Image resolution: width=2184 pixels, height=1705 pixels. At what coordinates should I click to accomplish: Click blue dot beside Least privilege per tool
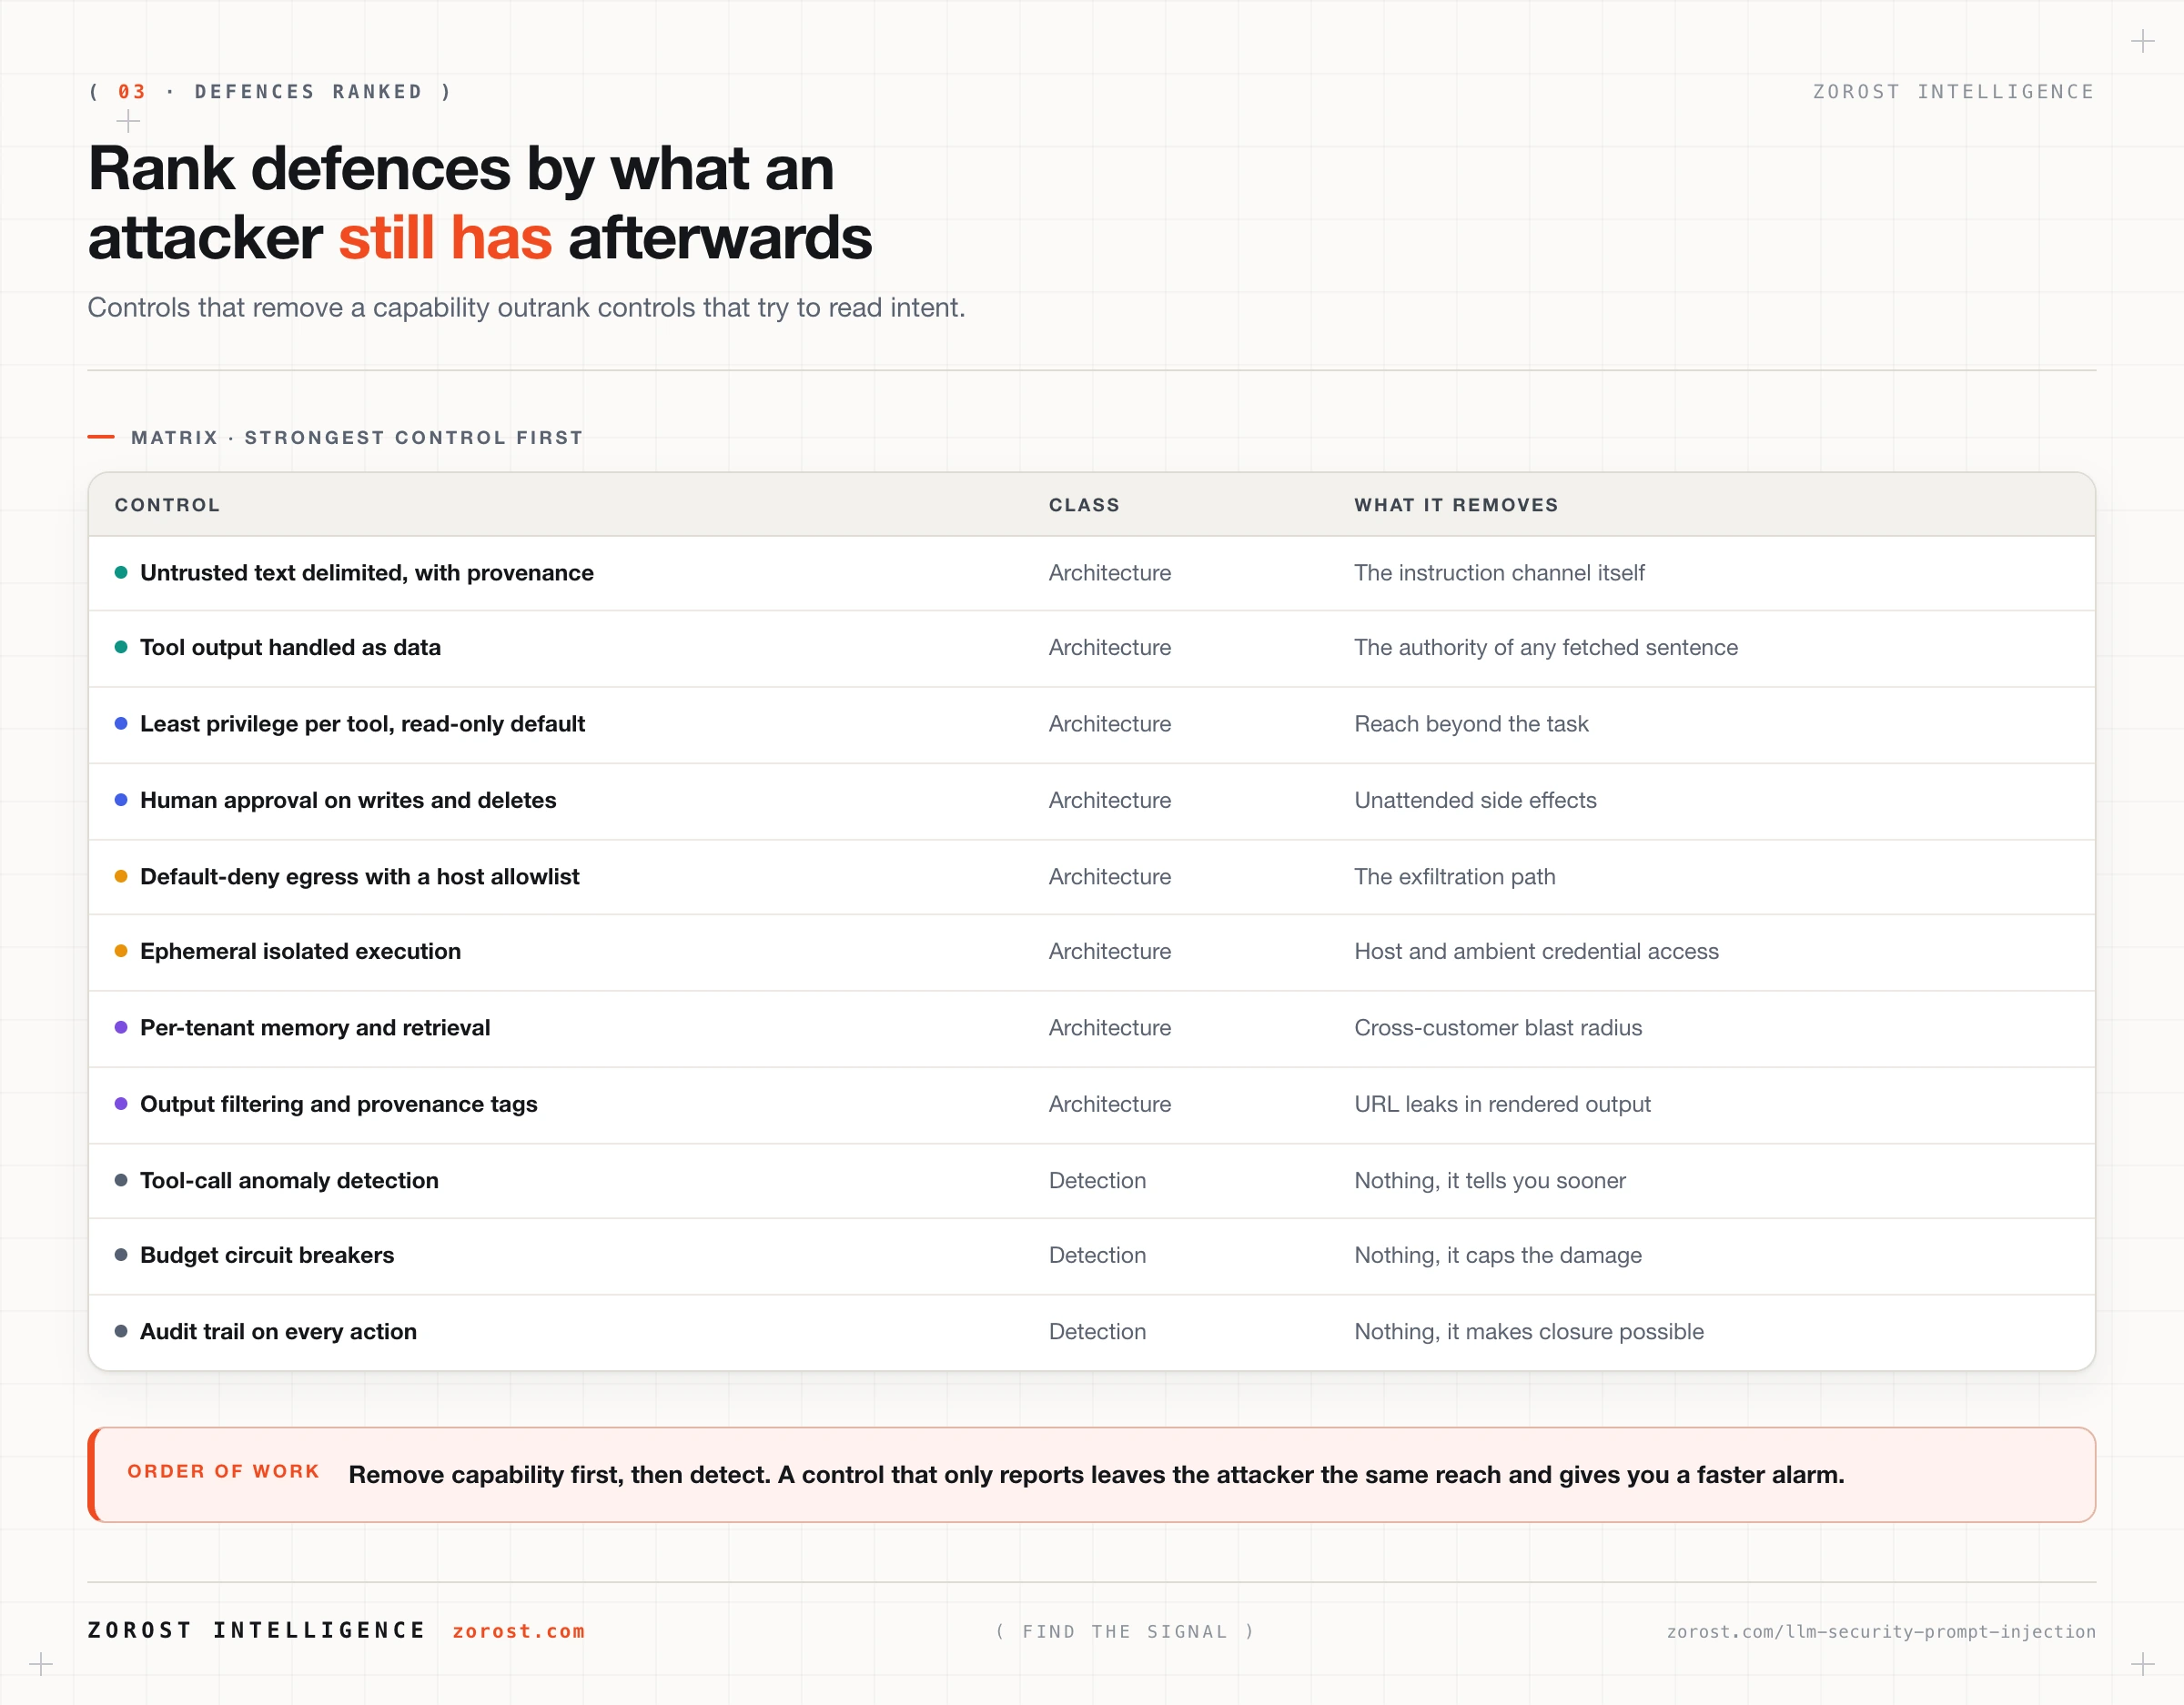click(121, 723)
